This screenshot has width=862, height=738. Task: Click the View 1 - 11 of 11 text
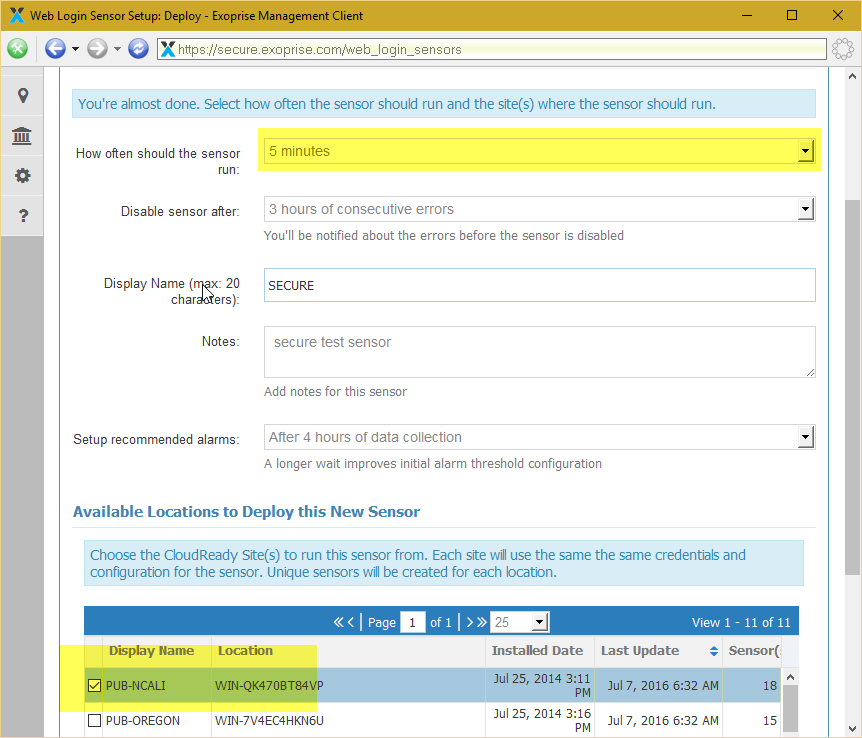coord(741,623)
